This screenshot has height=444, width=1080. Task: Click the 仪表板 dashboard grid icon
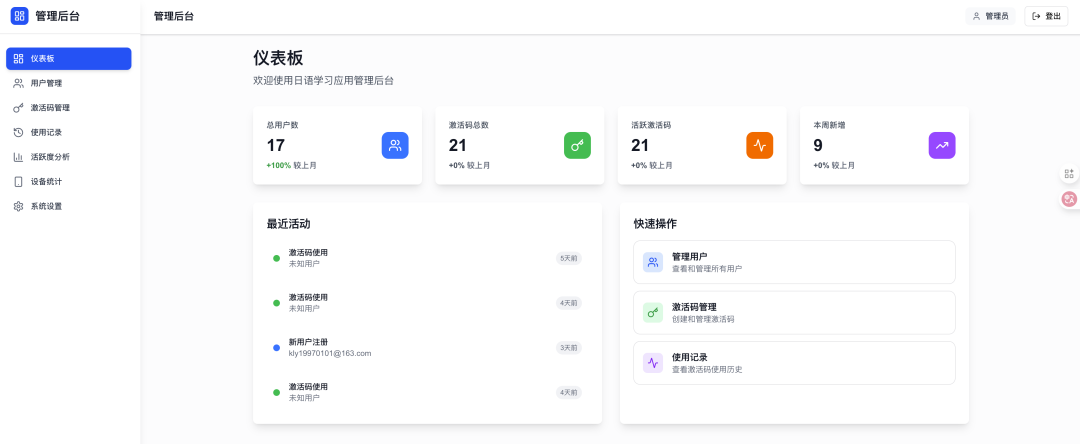(19, 59)
